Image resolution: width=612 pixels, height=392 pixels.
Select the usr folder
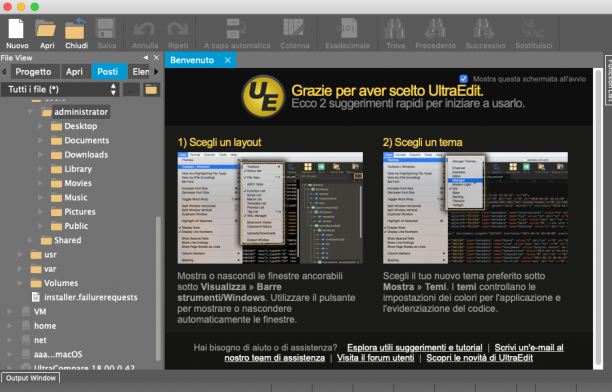click(x=44, y=255)
